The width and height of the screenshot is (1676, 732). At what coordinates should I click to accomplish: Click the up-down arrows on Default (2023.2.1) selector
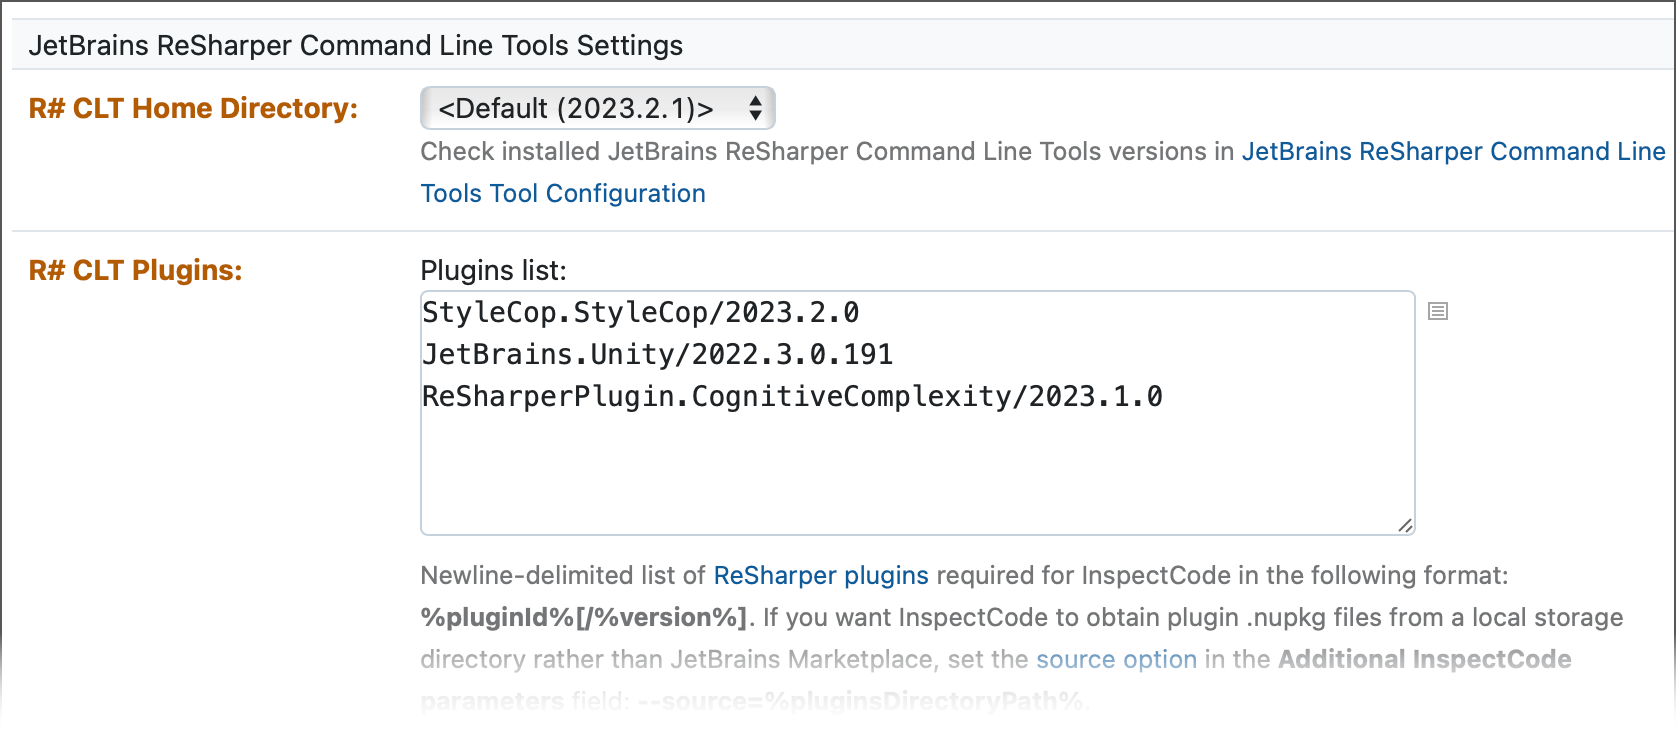[x=756, y=108]
